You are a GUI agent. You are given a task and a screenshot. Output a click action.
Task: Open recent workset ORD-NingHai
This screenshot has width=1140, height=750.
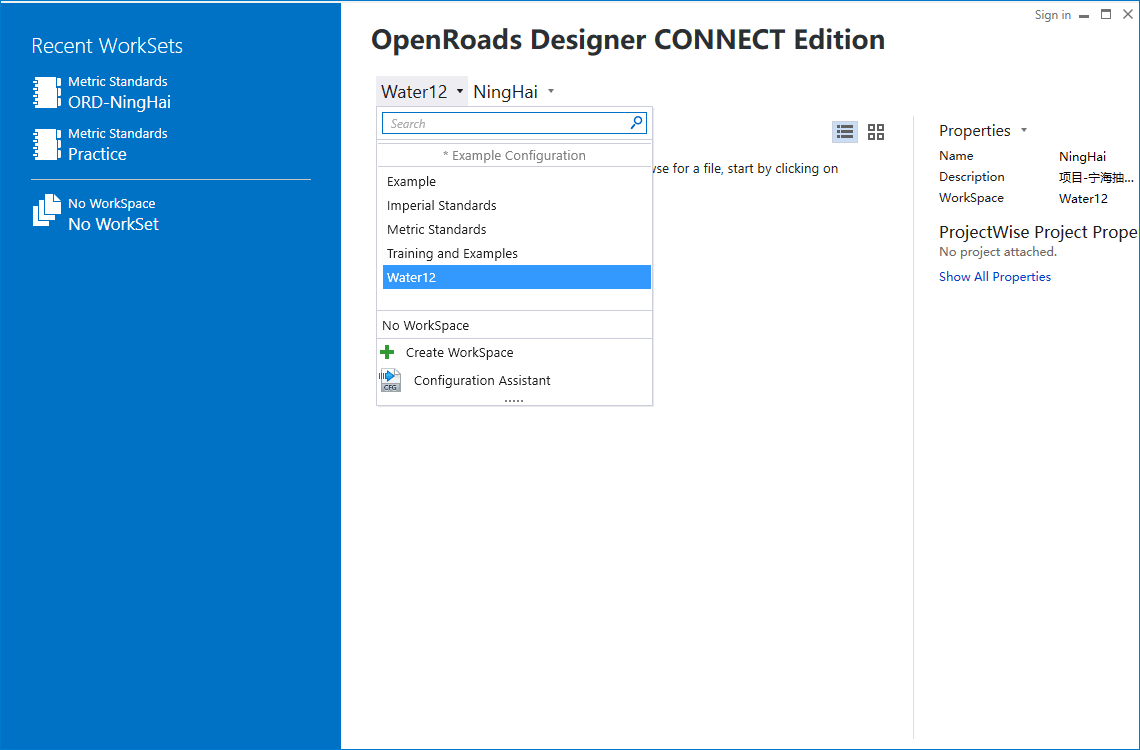coord(102,93)
